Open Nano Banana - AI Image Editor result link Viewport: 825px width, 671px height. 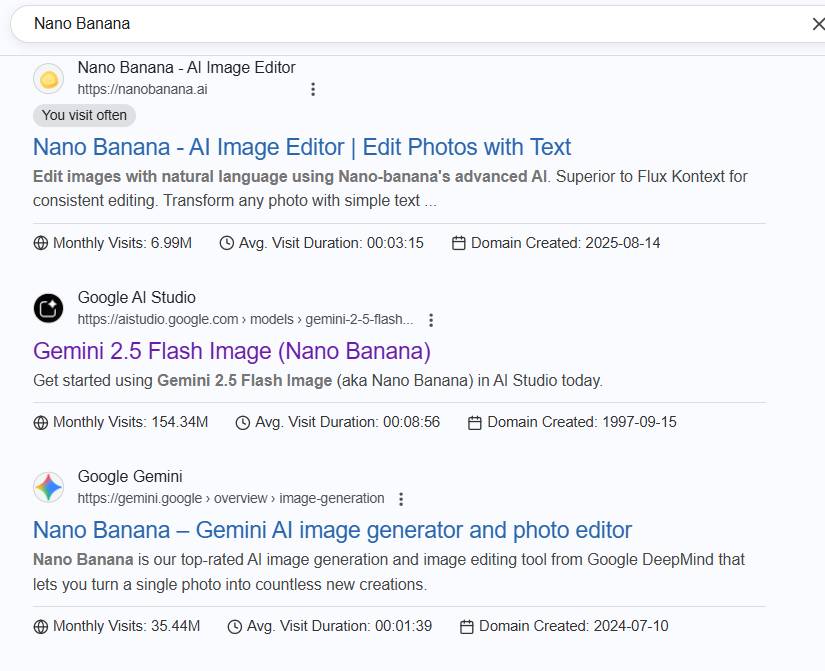301,147
